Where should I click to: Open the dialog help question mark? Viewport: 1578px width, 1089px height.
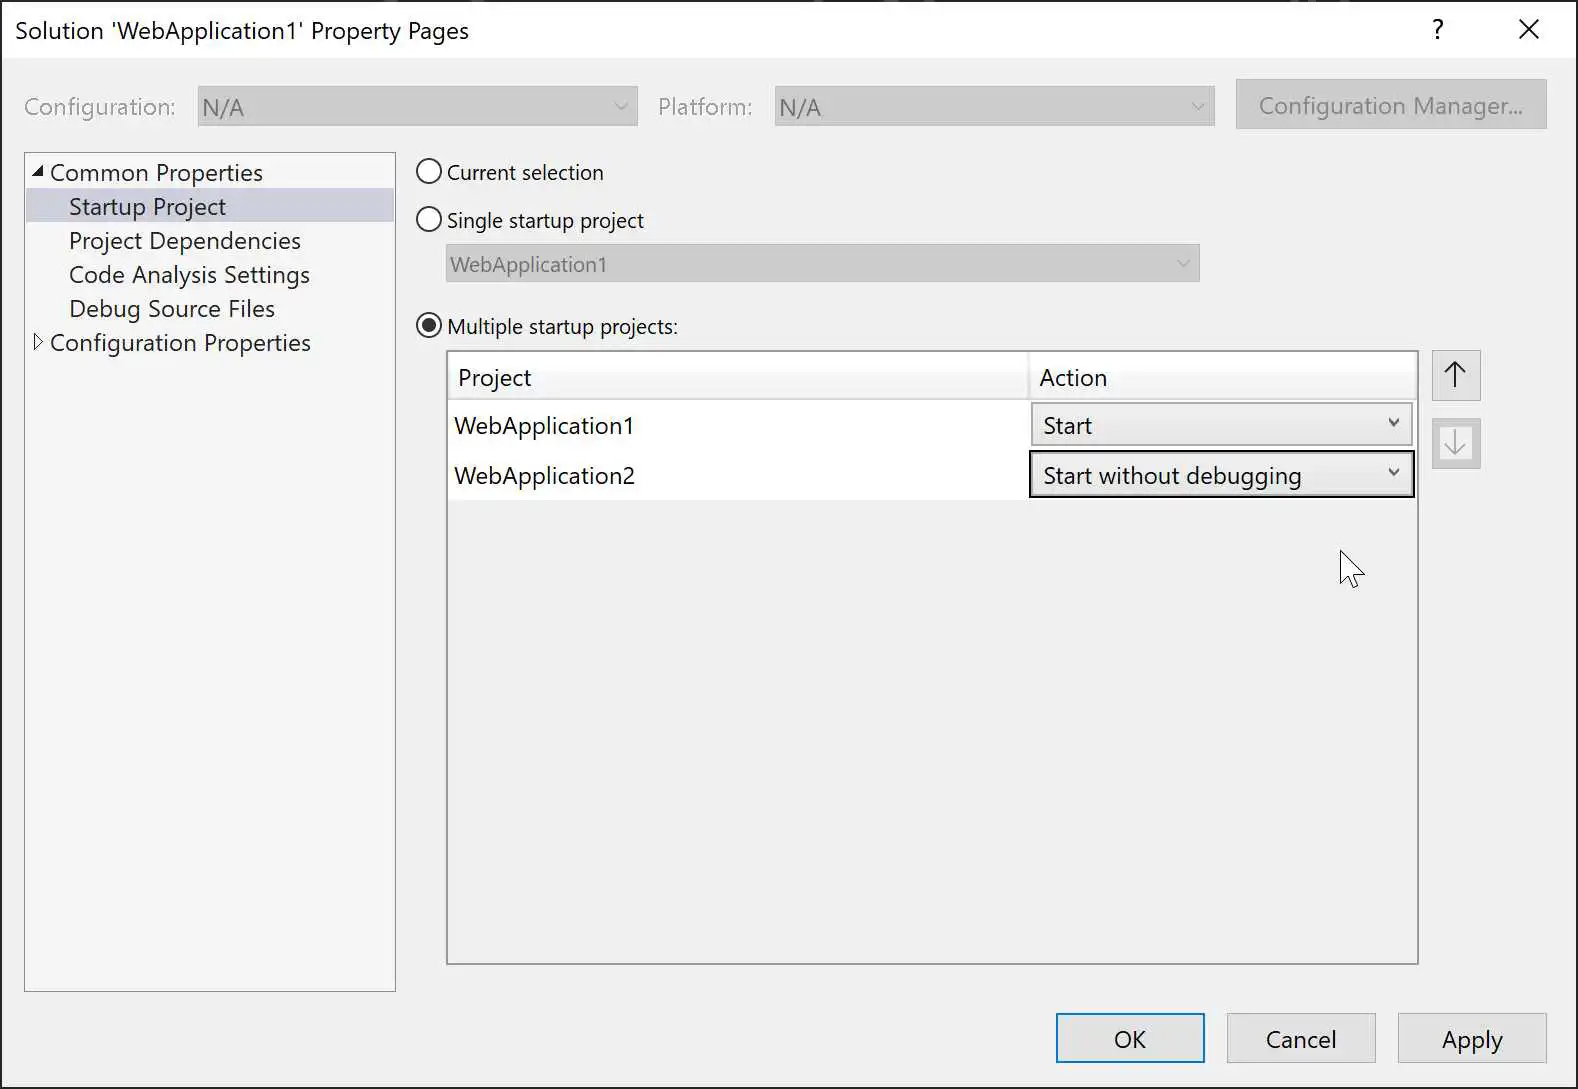click(x=1437, y=29)
